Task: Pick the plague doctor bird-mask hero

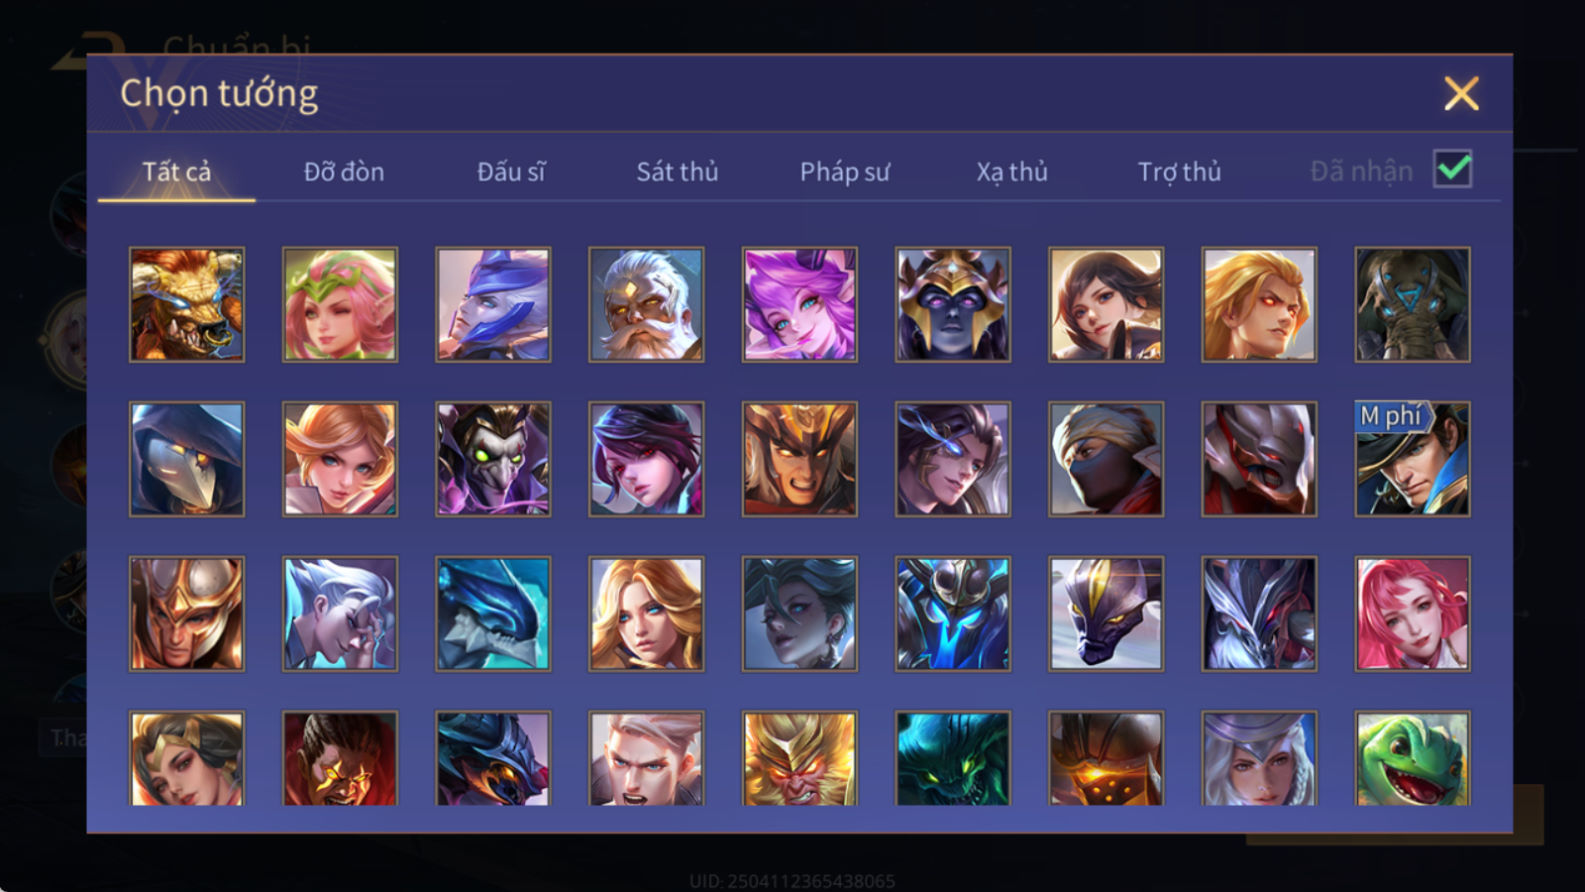Action: coord(187,459)
